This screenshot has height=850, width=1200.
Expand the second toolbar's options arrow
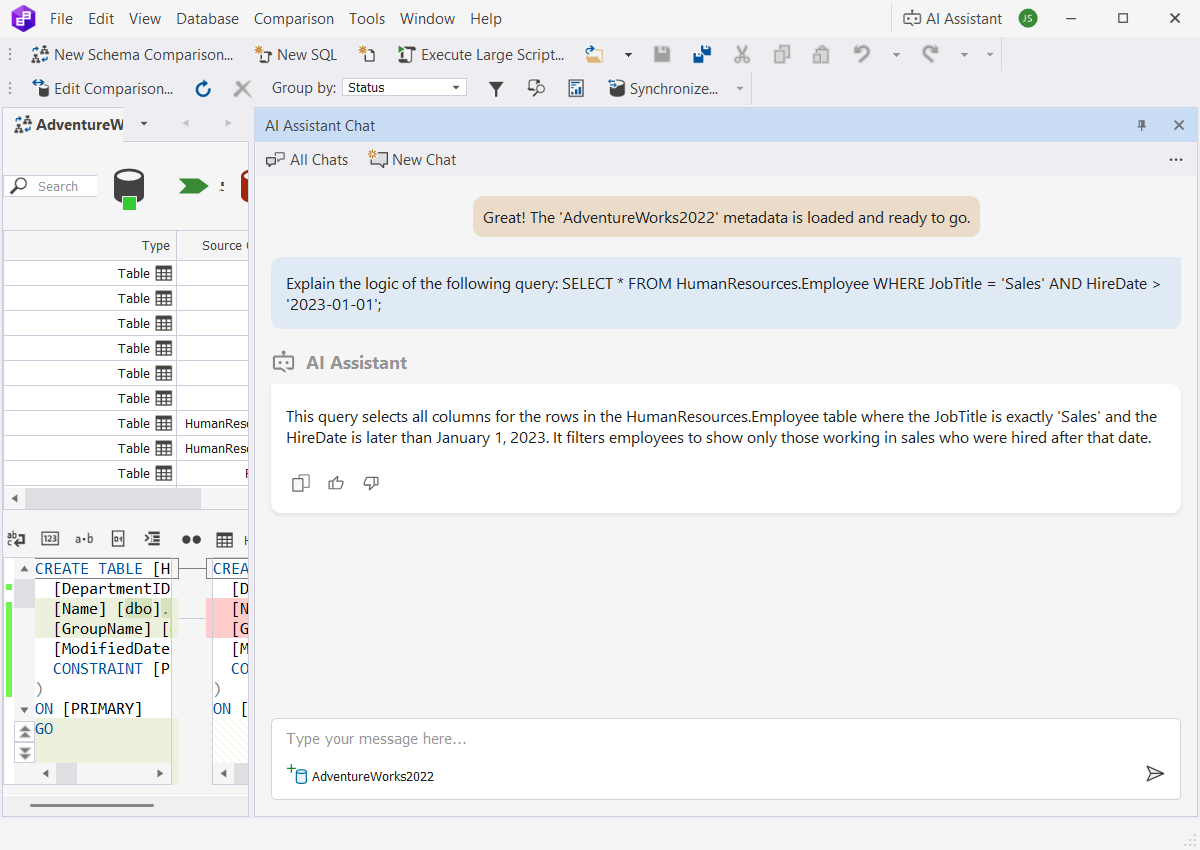click(740, 88)
